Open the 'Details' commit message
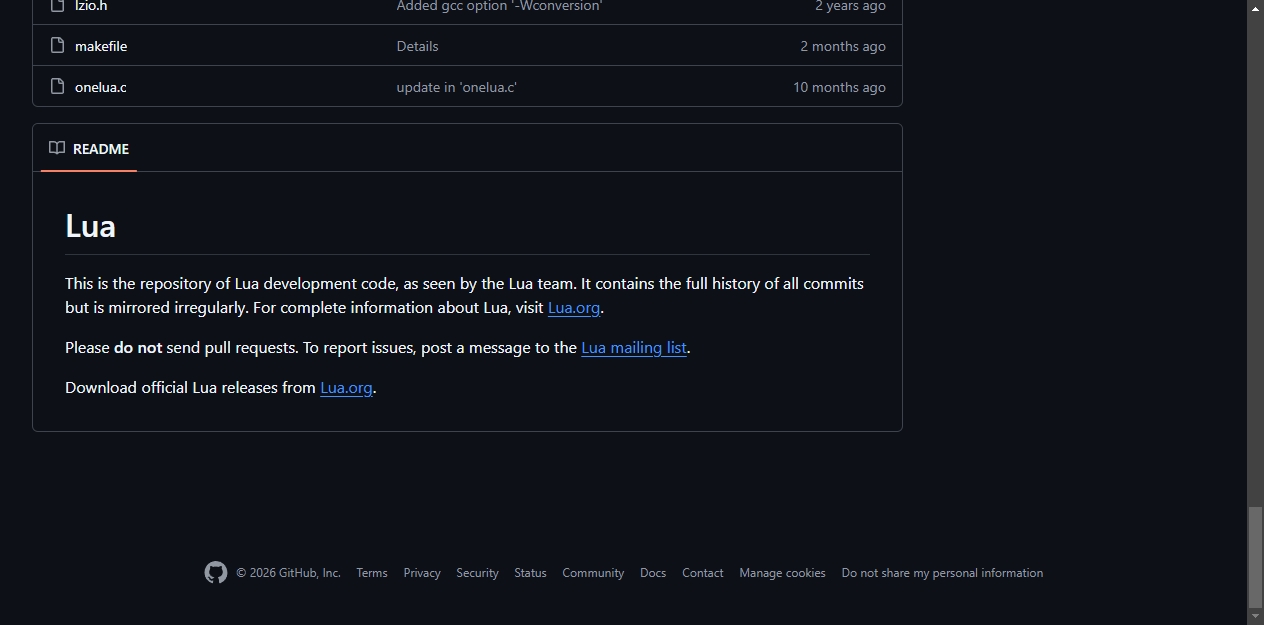Viewport: 1264px width, 625px height. [x=417, y=46]
